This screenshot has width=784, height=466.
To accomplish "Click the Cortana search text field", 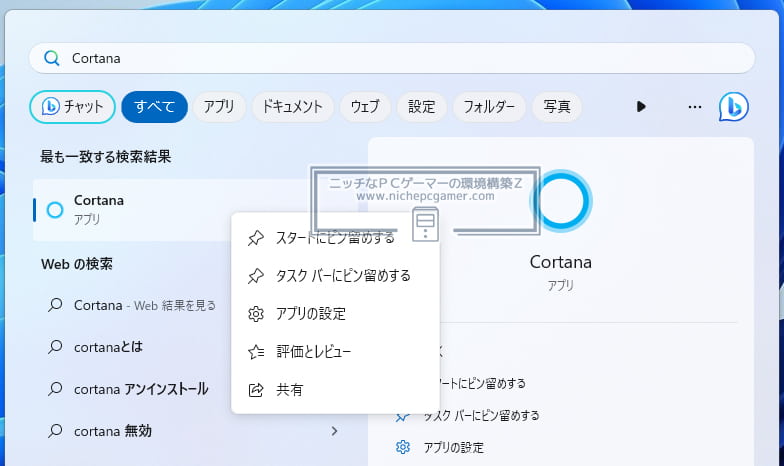I will tap(392, 58).
